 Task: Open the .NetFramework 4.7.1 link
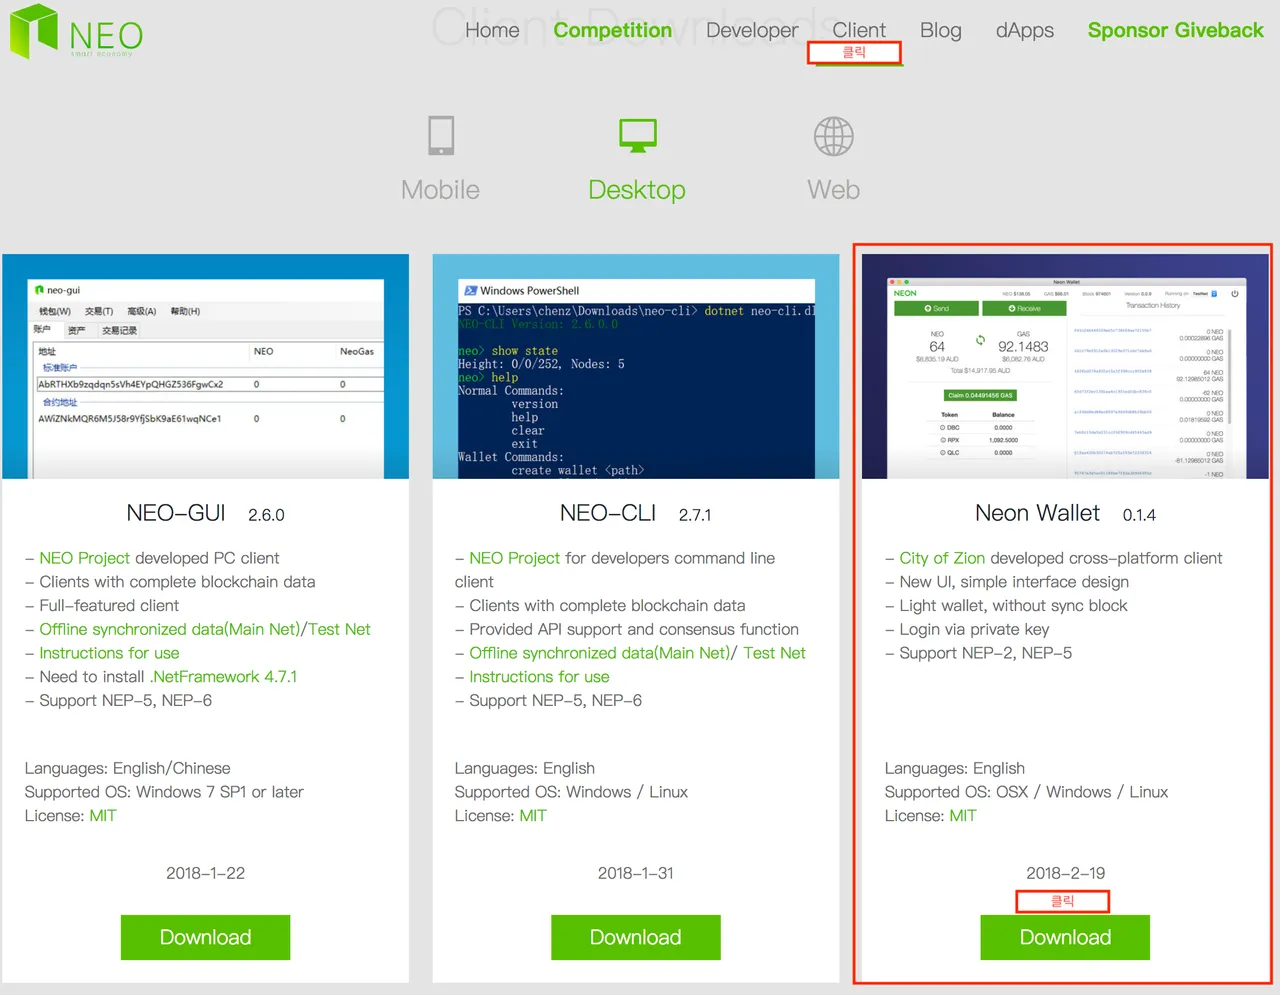point(224,677)
